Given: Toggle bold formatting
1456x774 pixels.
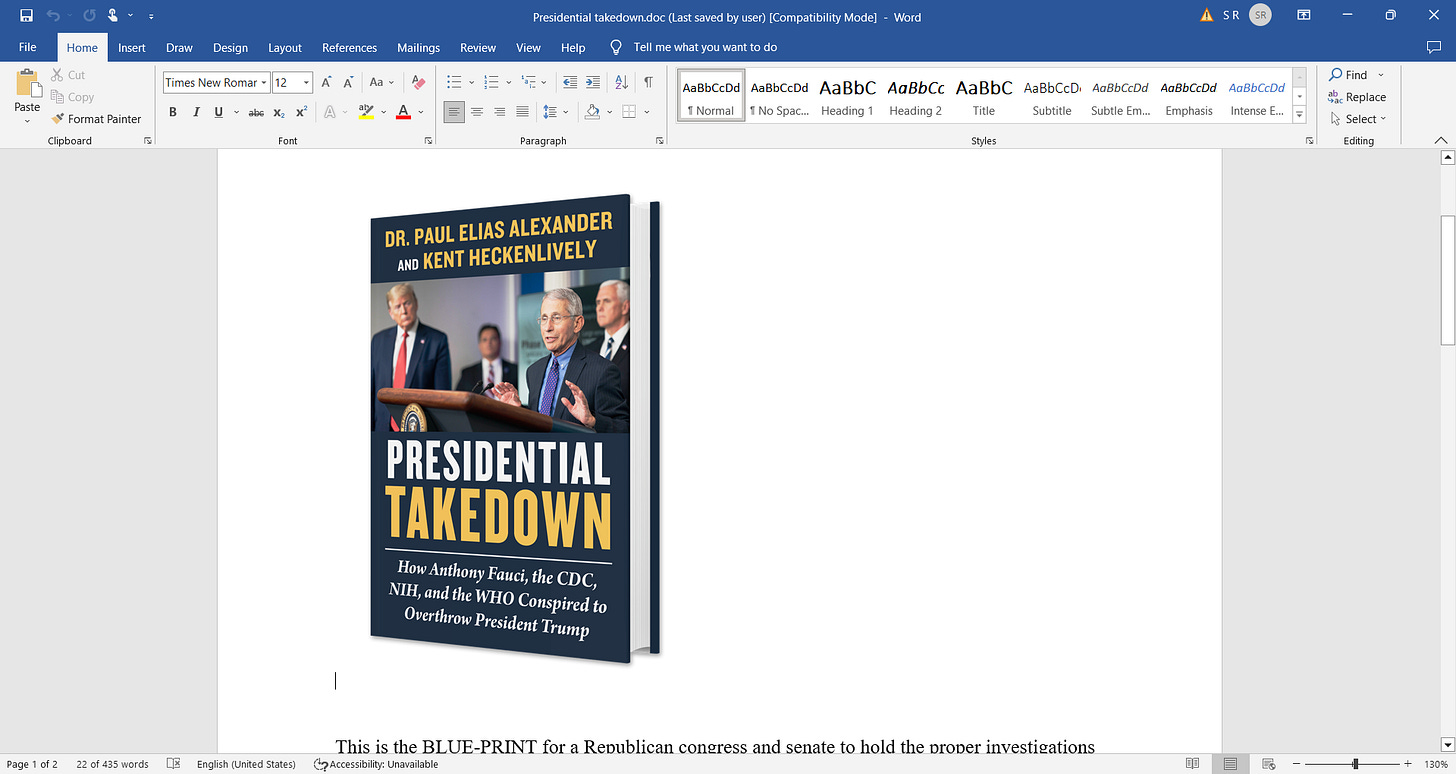Looking at the screenshot, I should (173, 112).
